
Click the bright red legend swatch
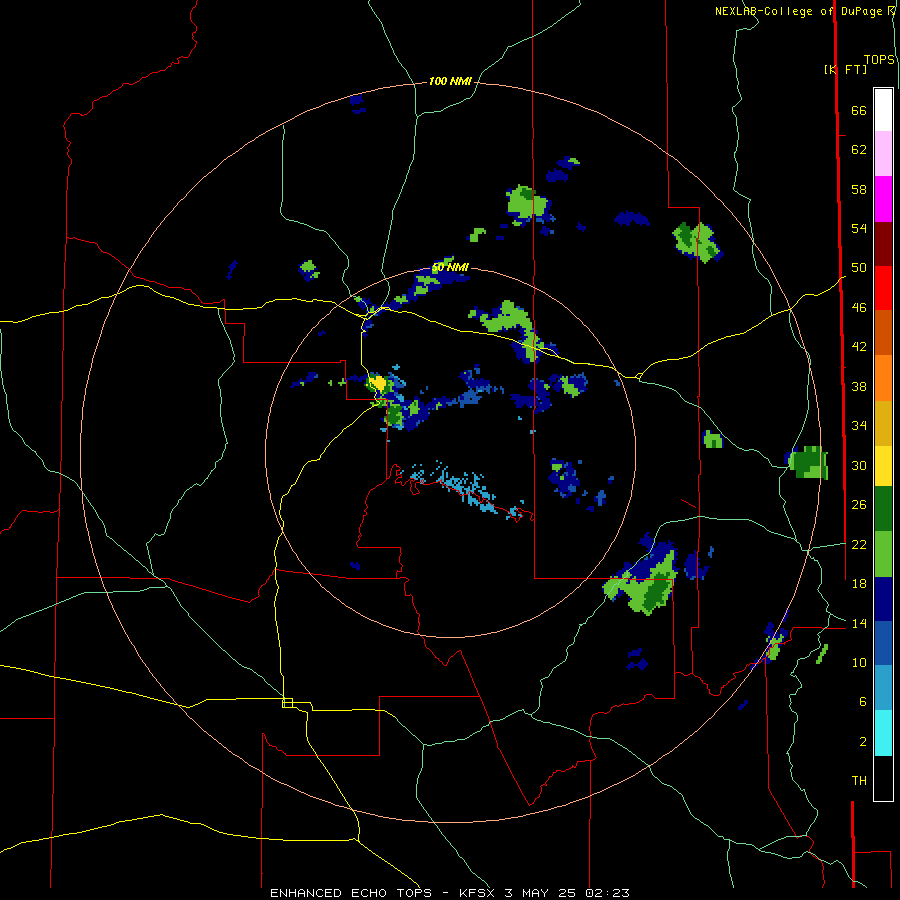tap(883, 288)
